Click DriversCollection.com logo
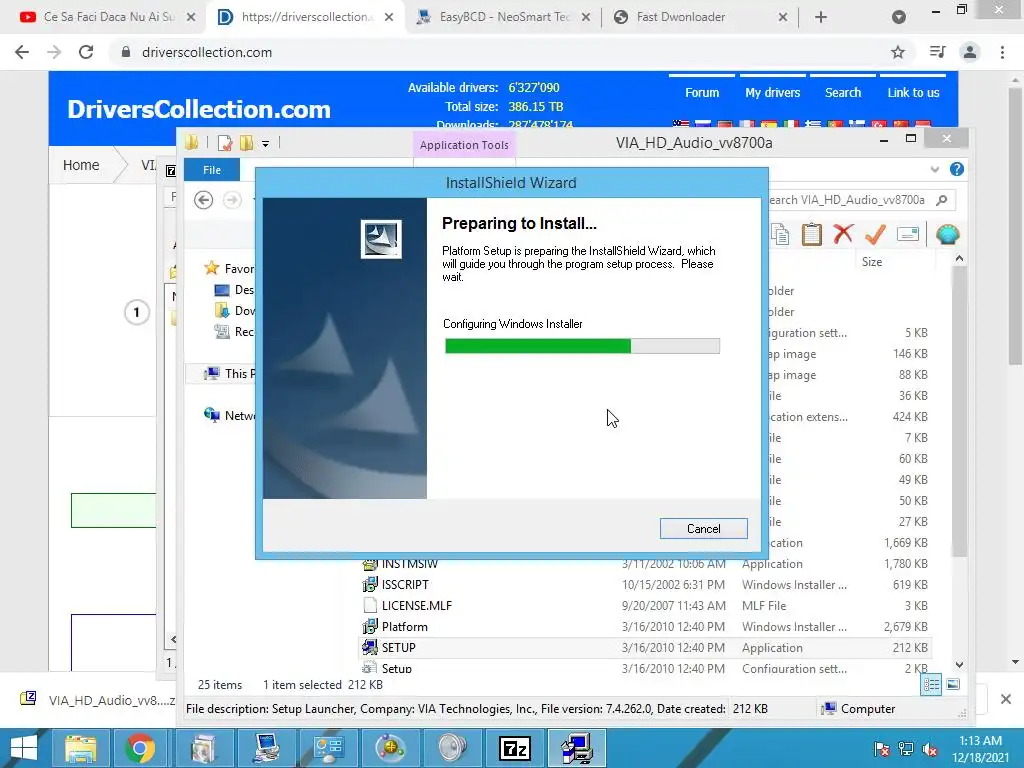 pos(199,109)
